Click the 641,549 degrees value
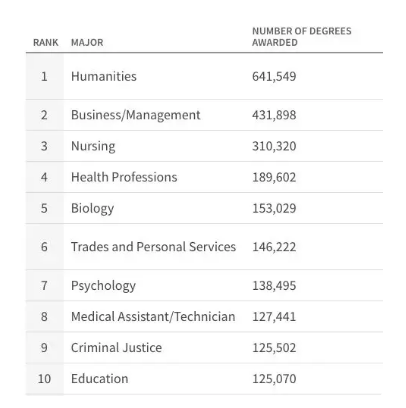 click(274, 77)
